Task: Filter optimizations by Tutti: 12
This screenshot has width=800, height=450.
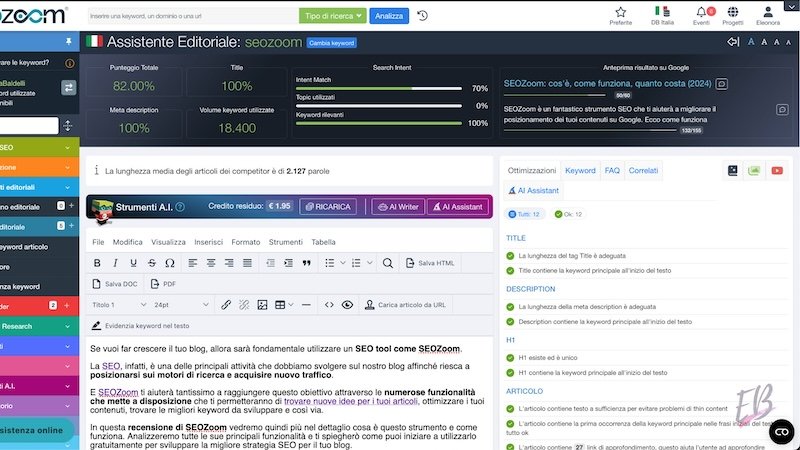Action: pyautogui.click(x=524, y=214)
